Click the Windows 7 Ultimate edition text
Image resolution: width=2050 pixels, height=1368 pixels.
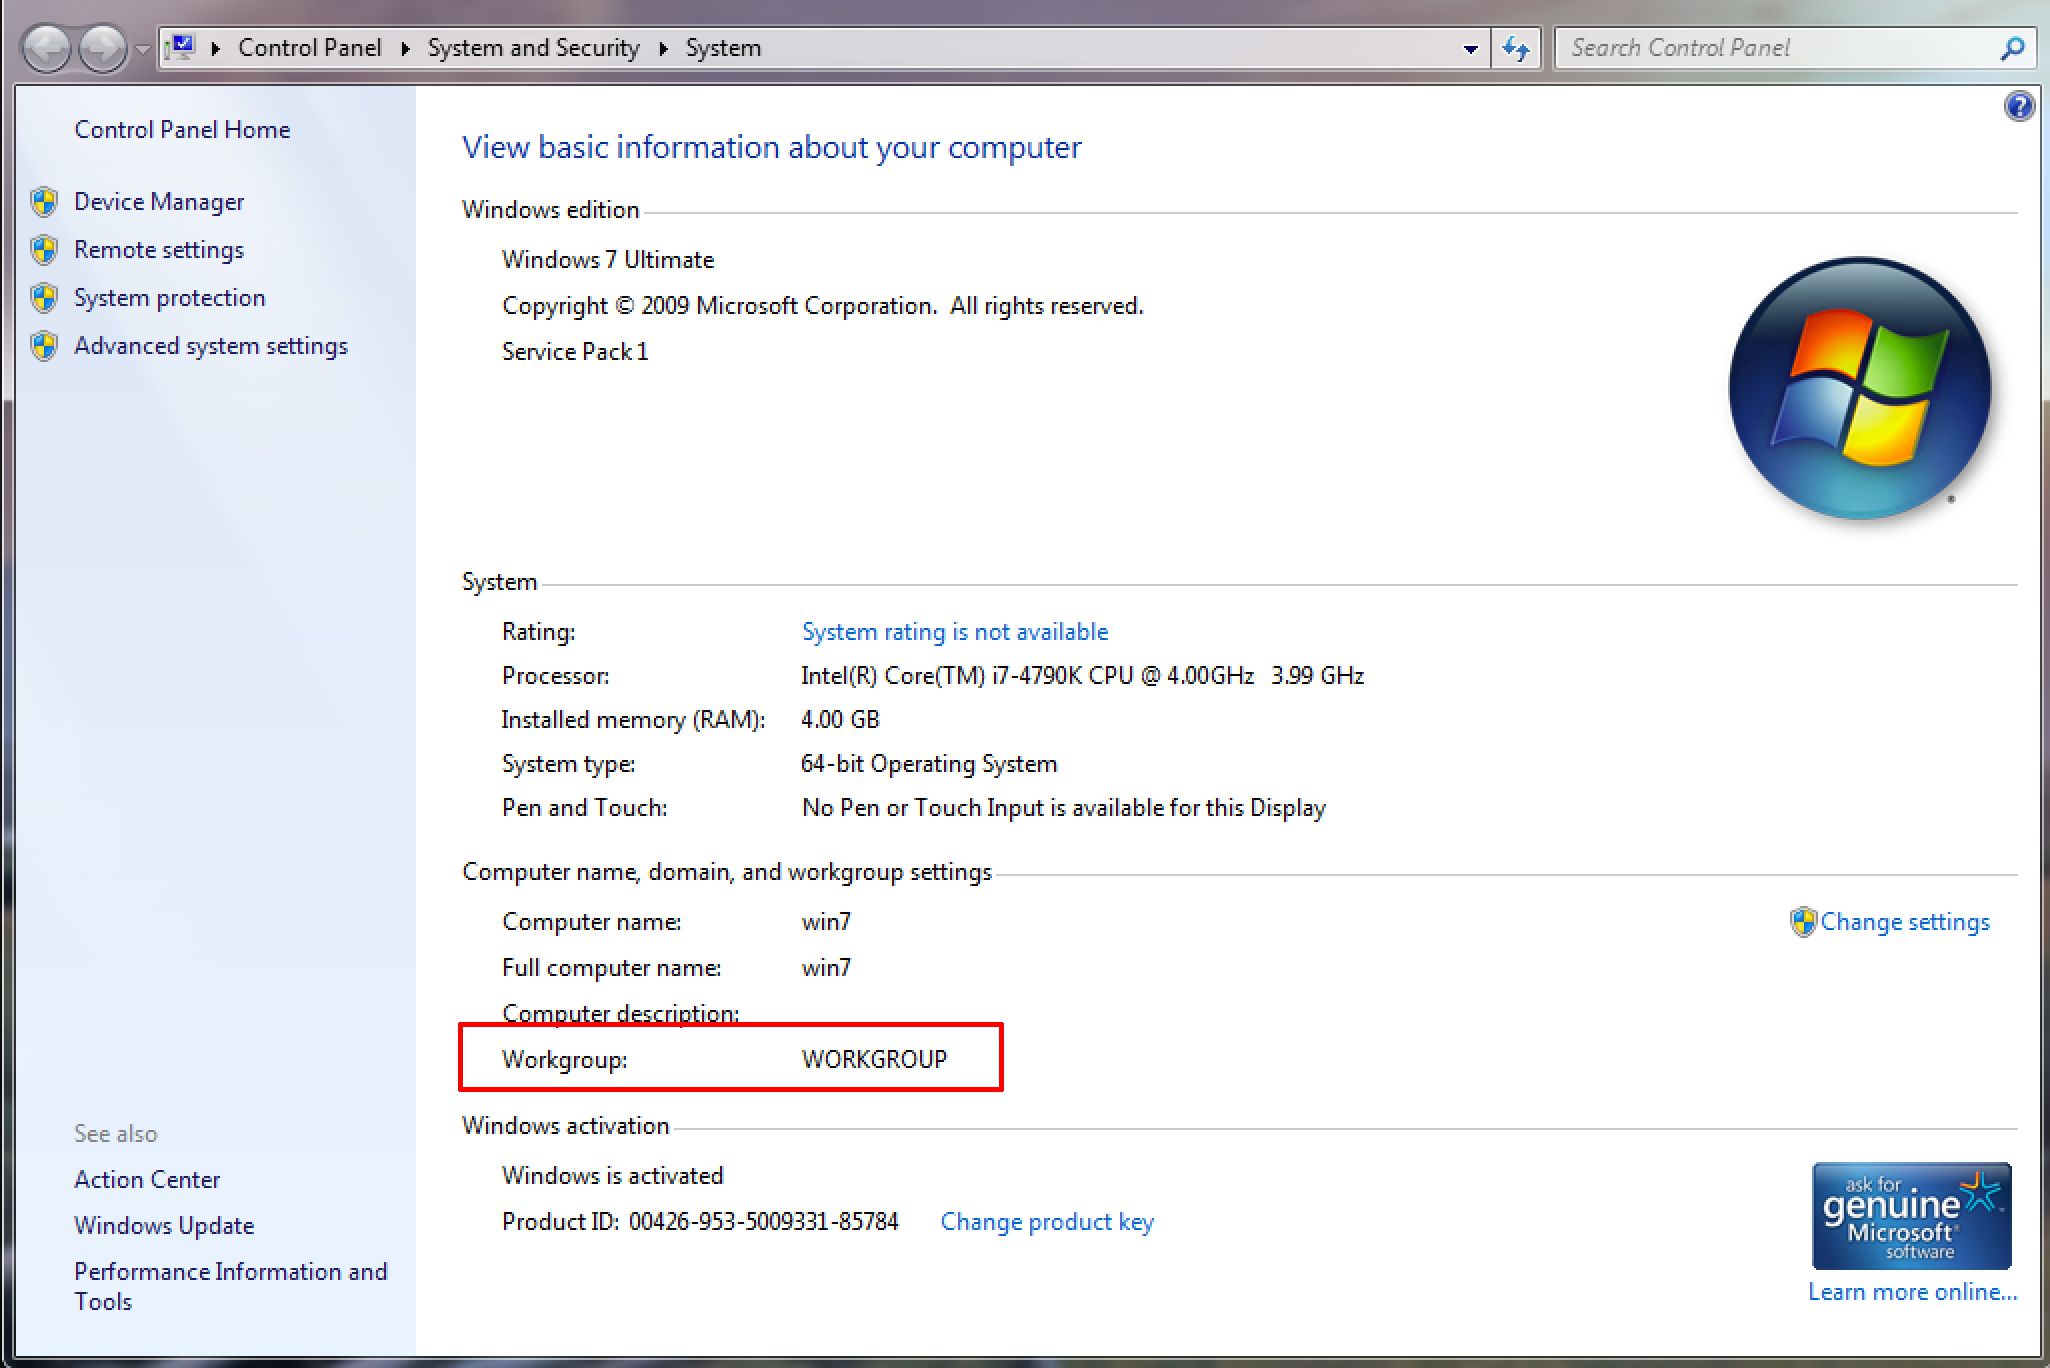608,260
